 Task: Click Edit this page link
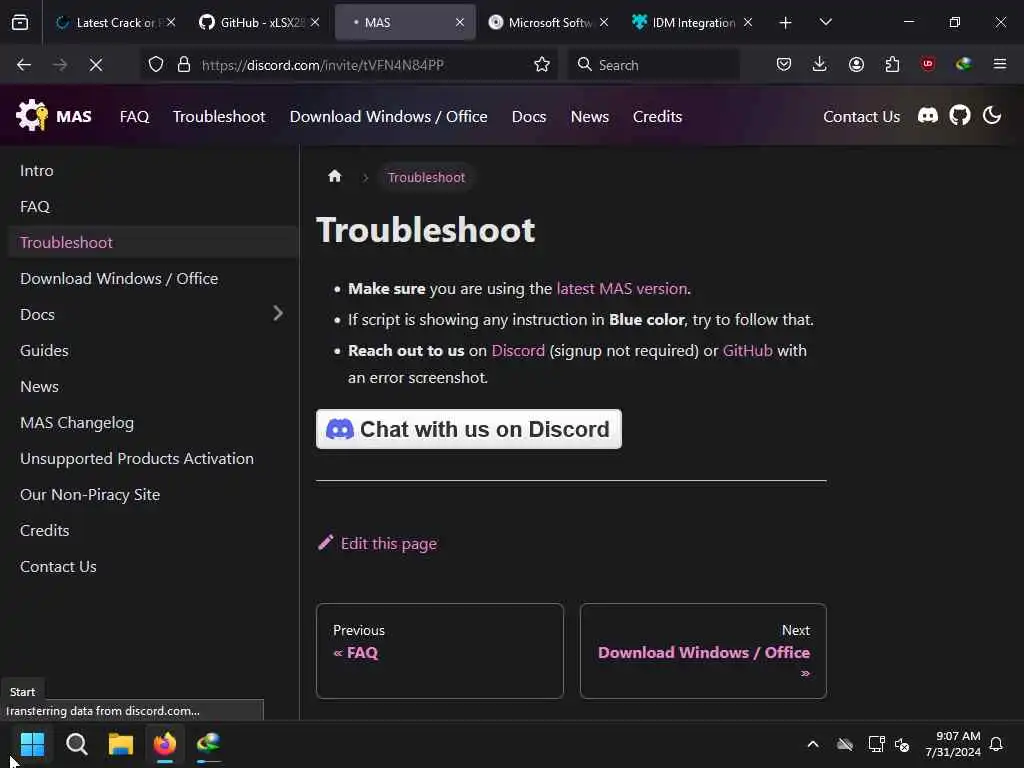tap(377, 543)
